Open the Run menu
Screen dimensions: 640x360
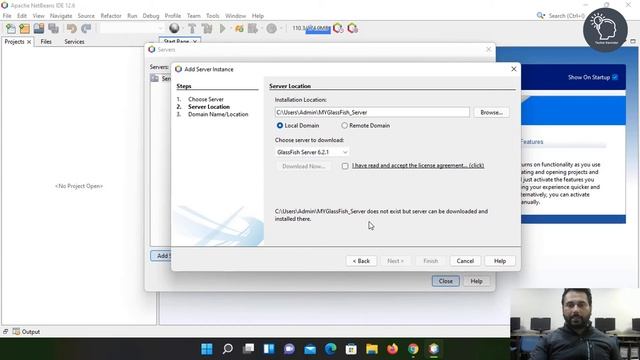coord(132,16)
